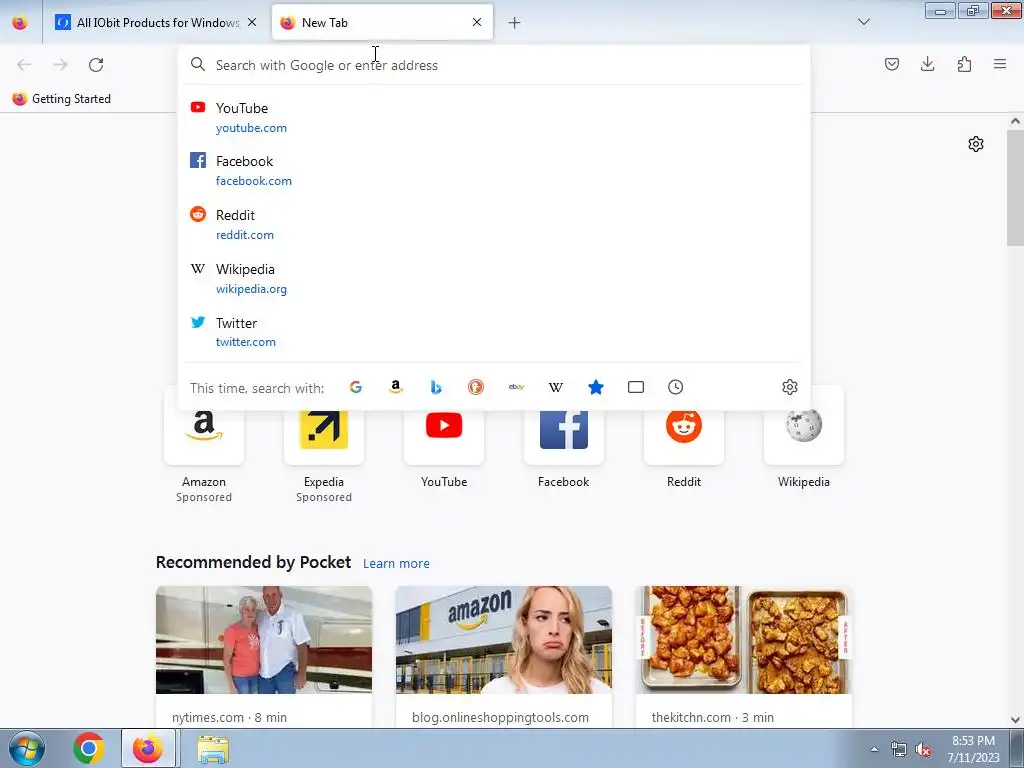Image resolution: width=1024 pixels, height=768 pixels.
Task: Choose Facebook suggestion in dropdown list
Action: (494, 170)
